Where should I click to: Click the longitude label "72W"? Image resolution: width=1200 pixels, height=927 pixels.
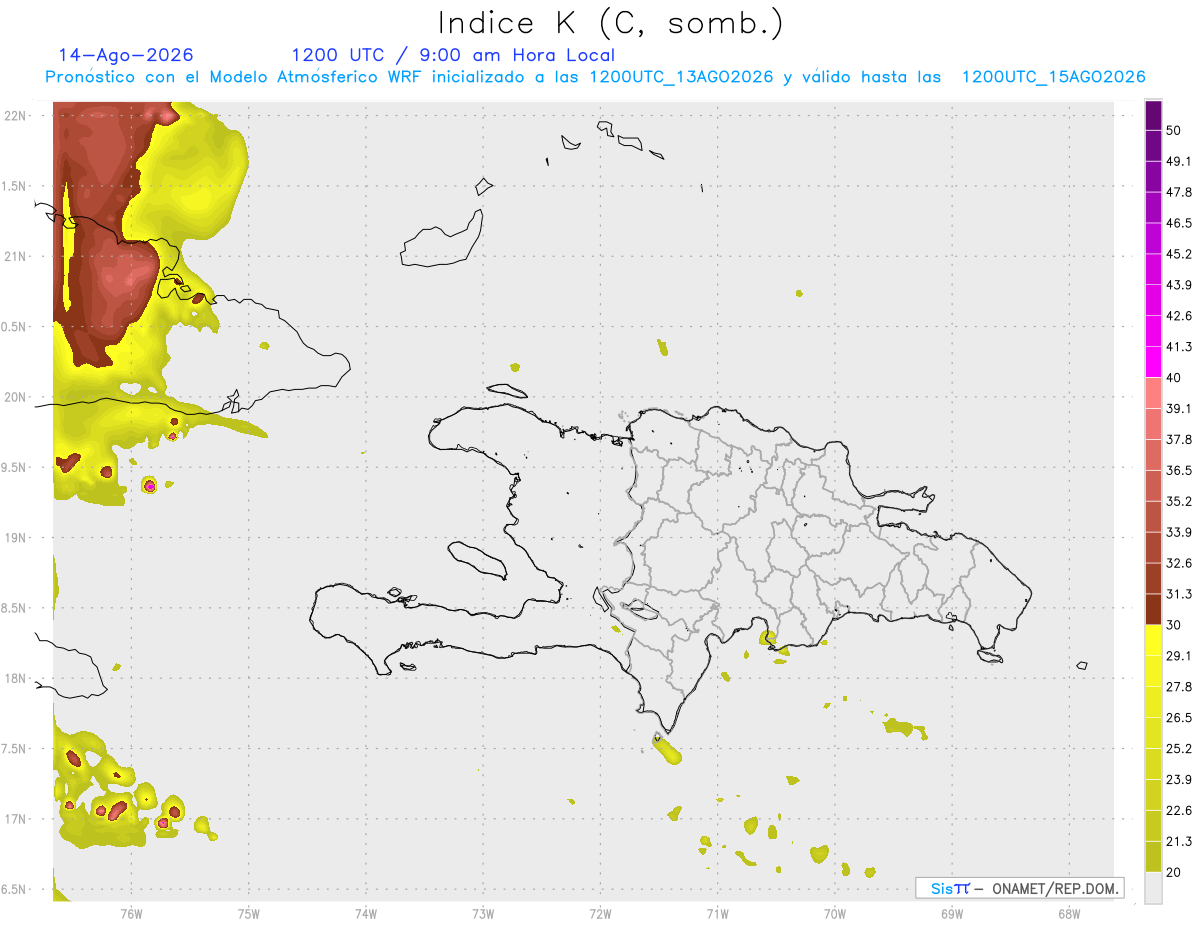coord(600,913)
